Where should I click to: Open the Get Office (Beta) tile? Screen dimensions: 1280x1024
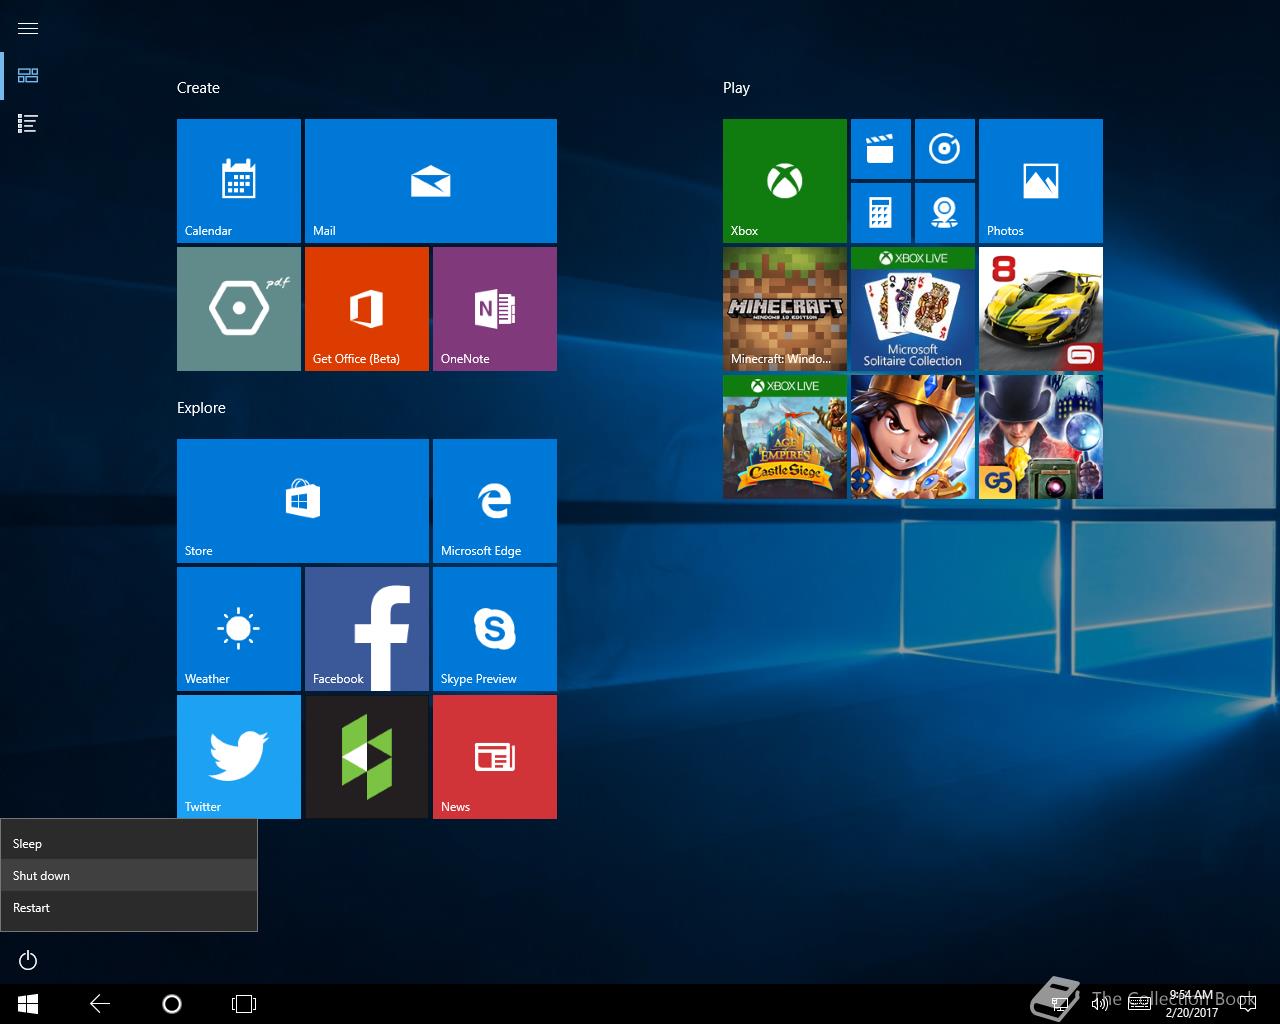click(367, 309)
